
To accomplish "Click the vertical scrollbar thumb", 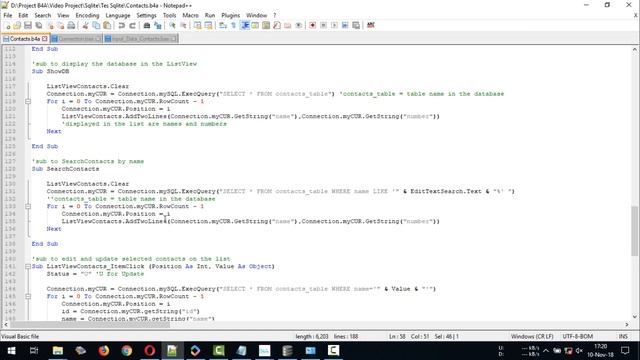I will 634,231.
